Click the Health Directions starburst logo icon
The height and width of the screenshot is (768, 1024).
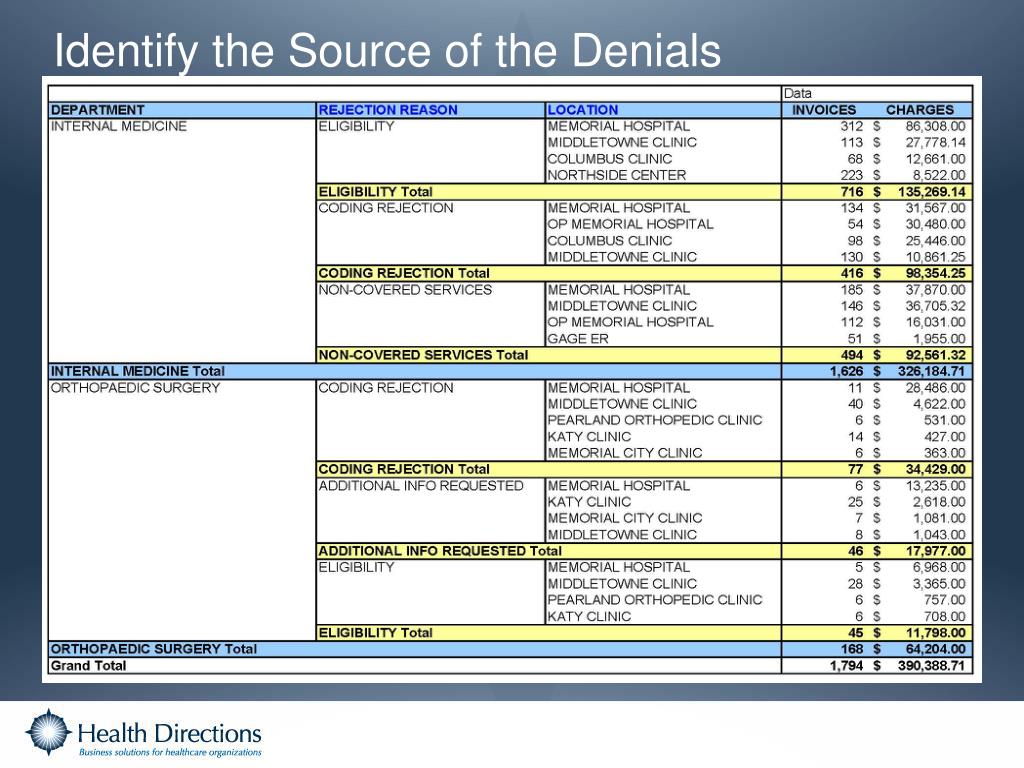[x=48, y=732]
